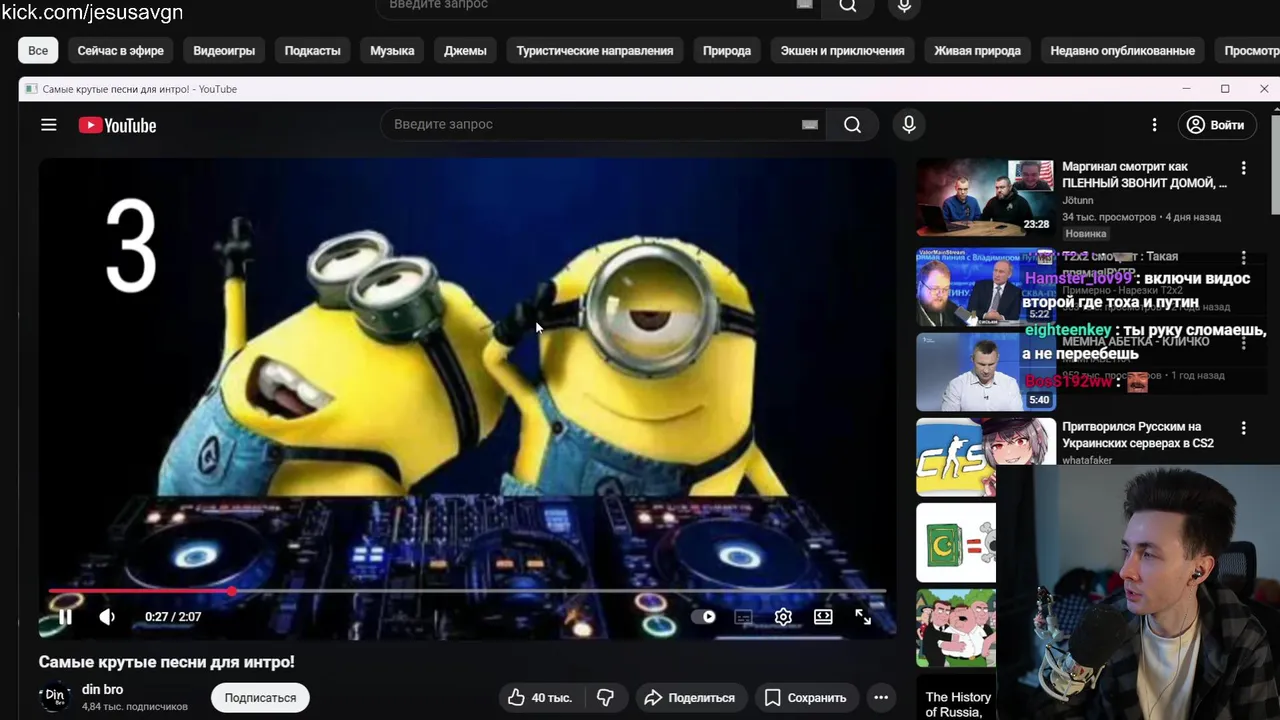Select the Видеоигры chip
This screenshot has height=720, width=1280.
[224, 50]
